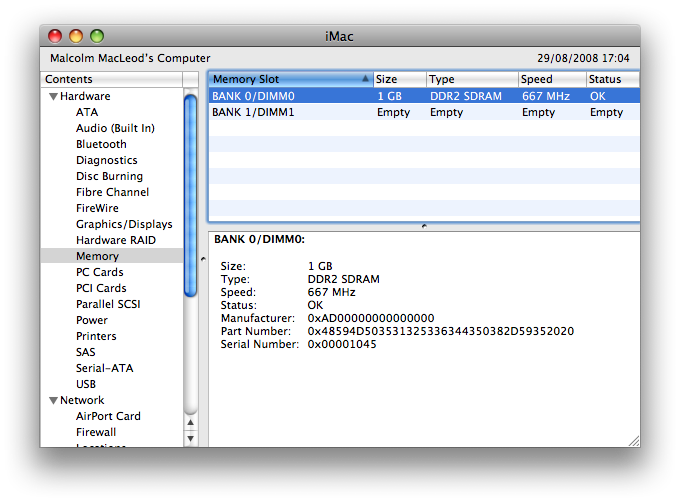Click the Empty size cell for BANK 1/DIMM1
The width and height of the screenshot is (680, 502).
[393, 112]
